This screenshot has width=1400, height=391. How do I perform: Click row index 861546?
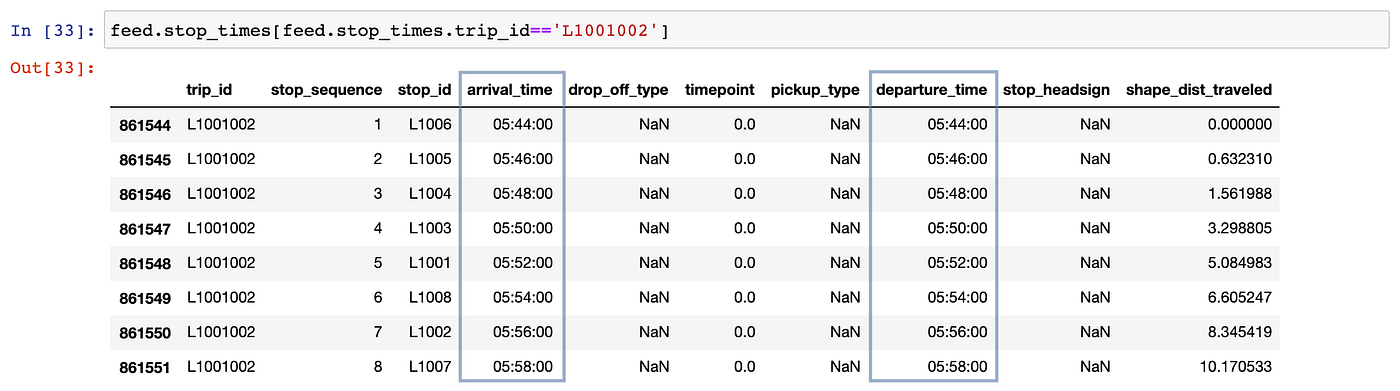[145, 194]
